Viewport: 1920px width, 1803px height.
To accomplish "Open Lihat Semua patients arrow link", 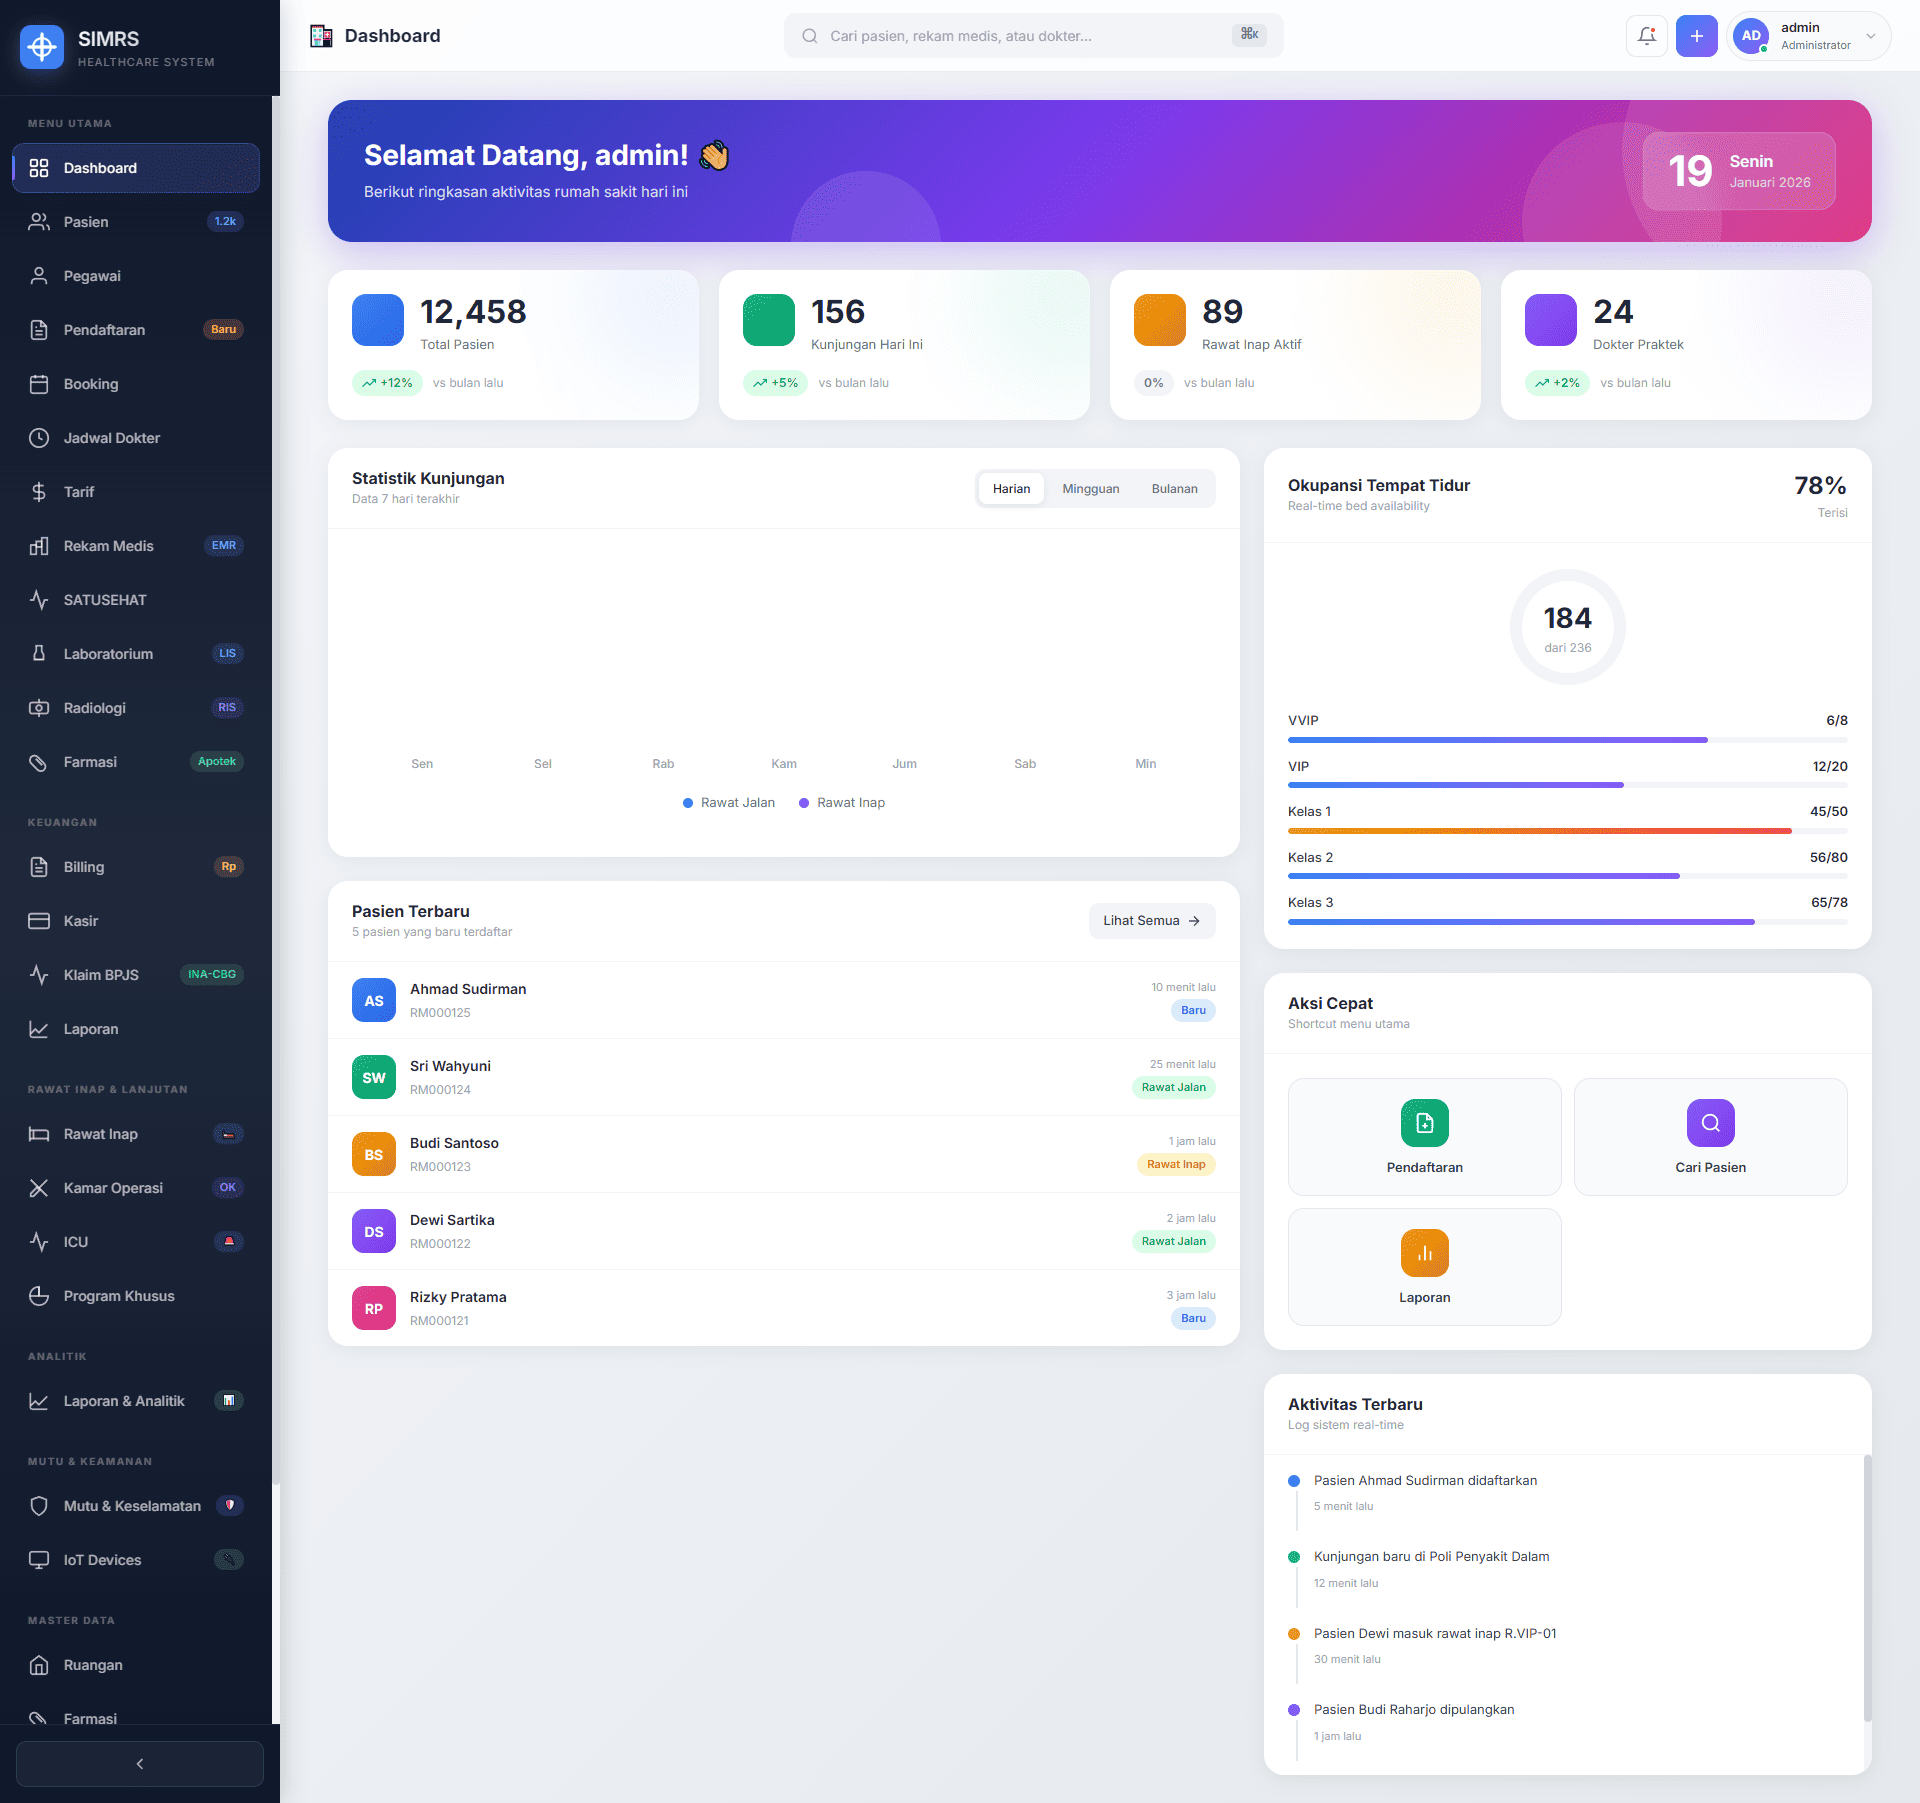I will tap(1151, 920).
